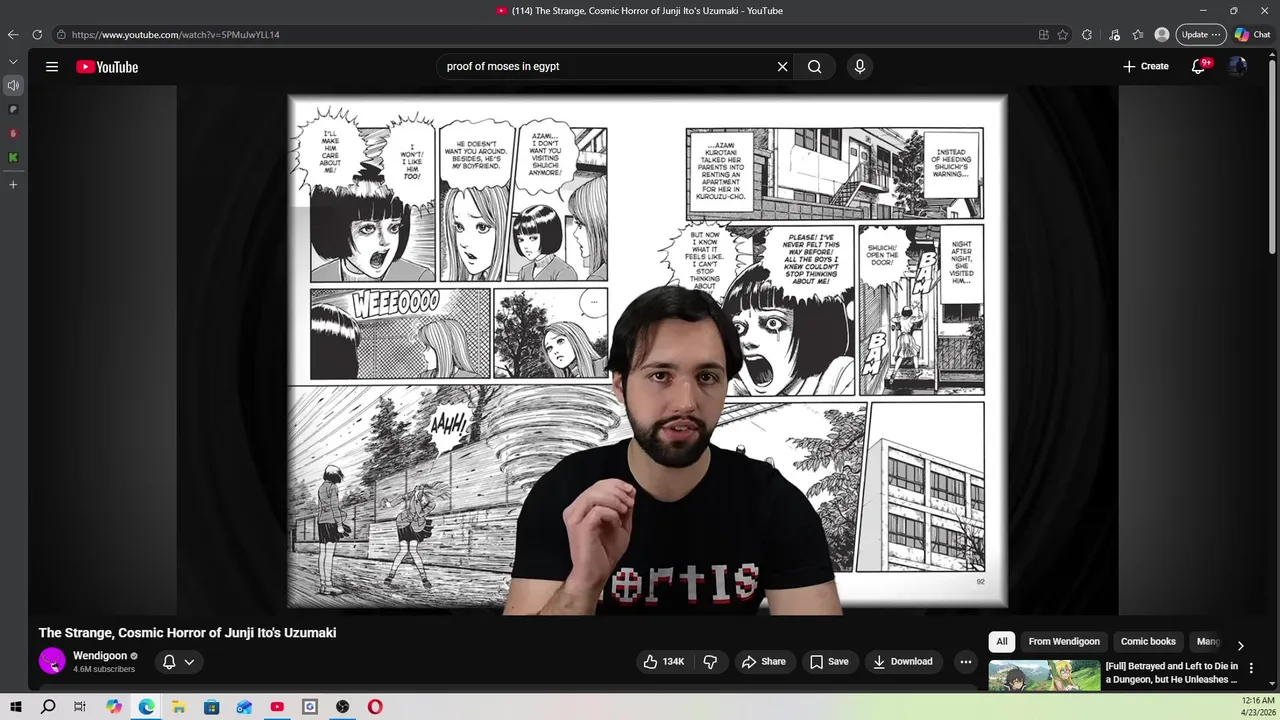Open File Explorer from the taskbar
The width and height of the screenshot is (1280, 720).
pos(179,707)
